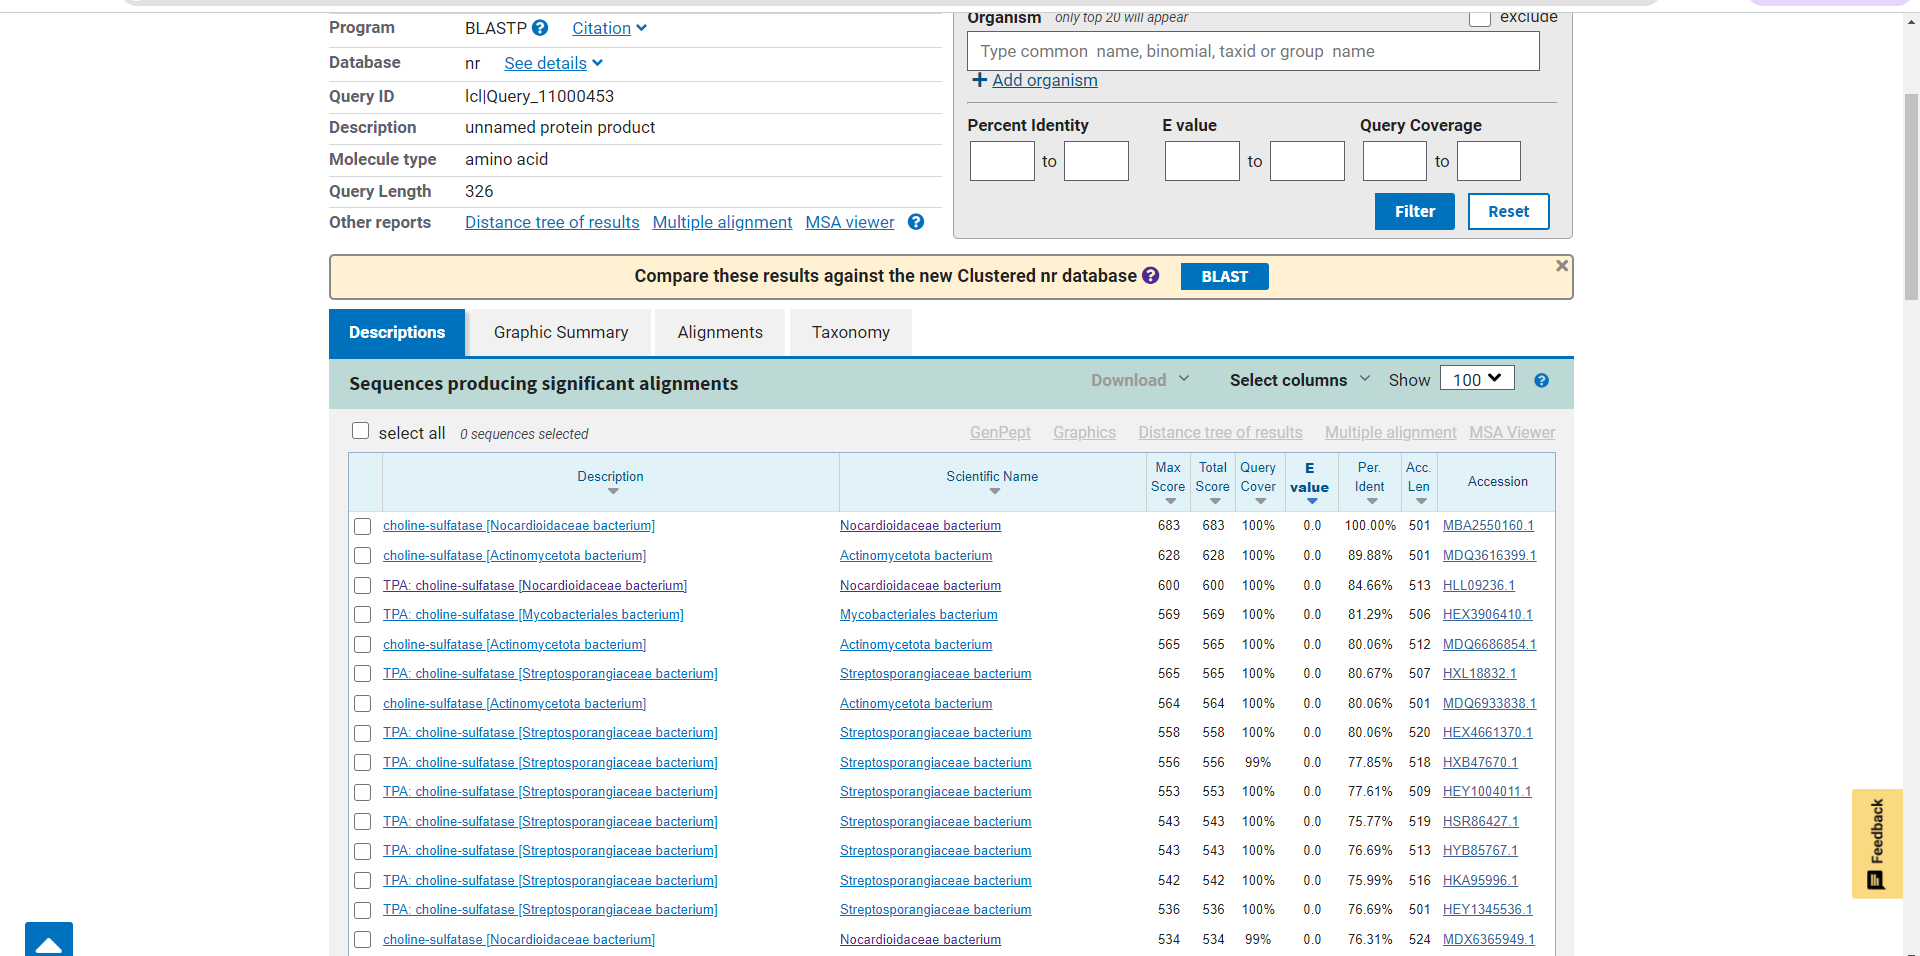1920x956 pixels.
Task: Check the row for accession HXB47670.1
Action: 363,763
